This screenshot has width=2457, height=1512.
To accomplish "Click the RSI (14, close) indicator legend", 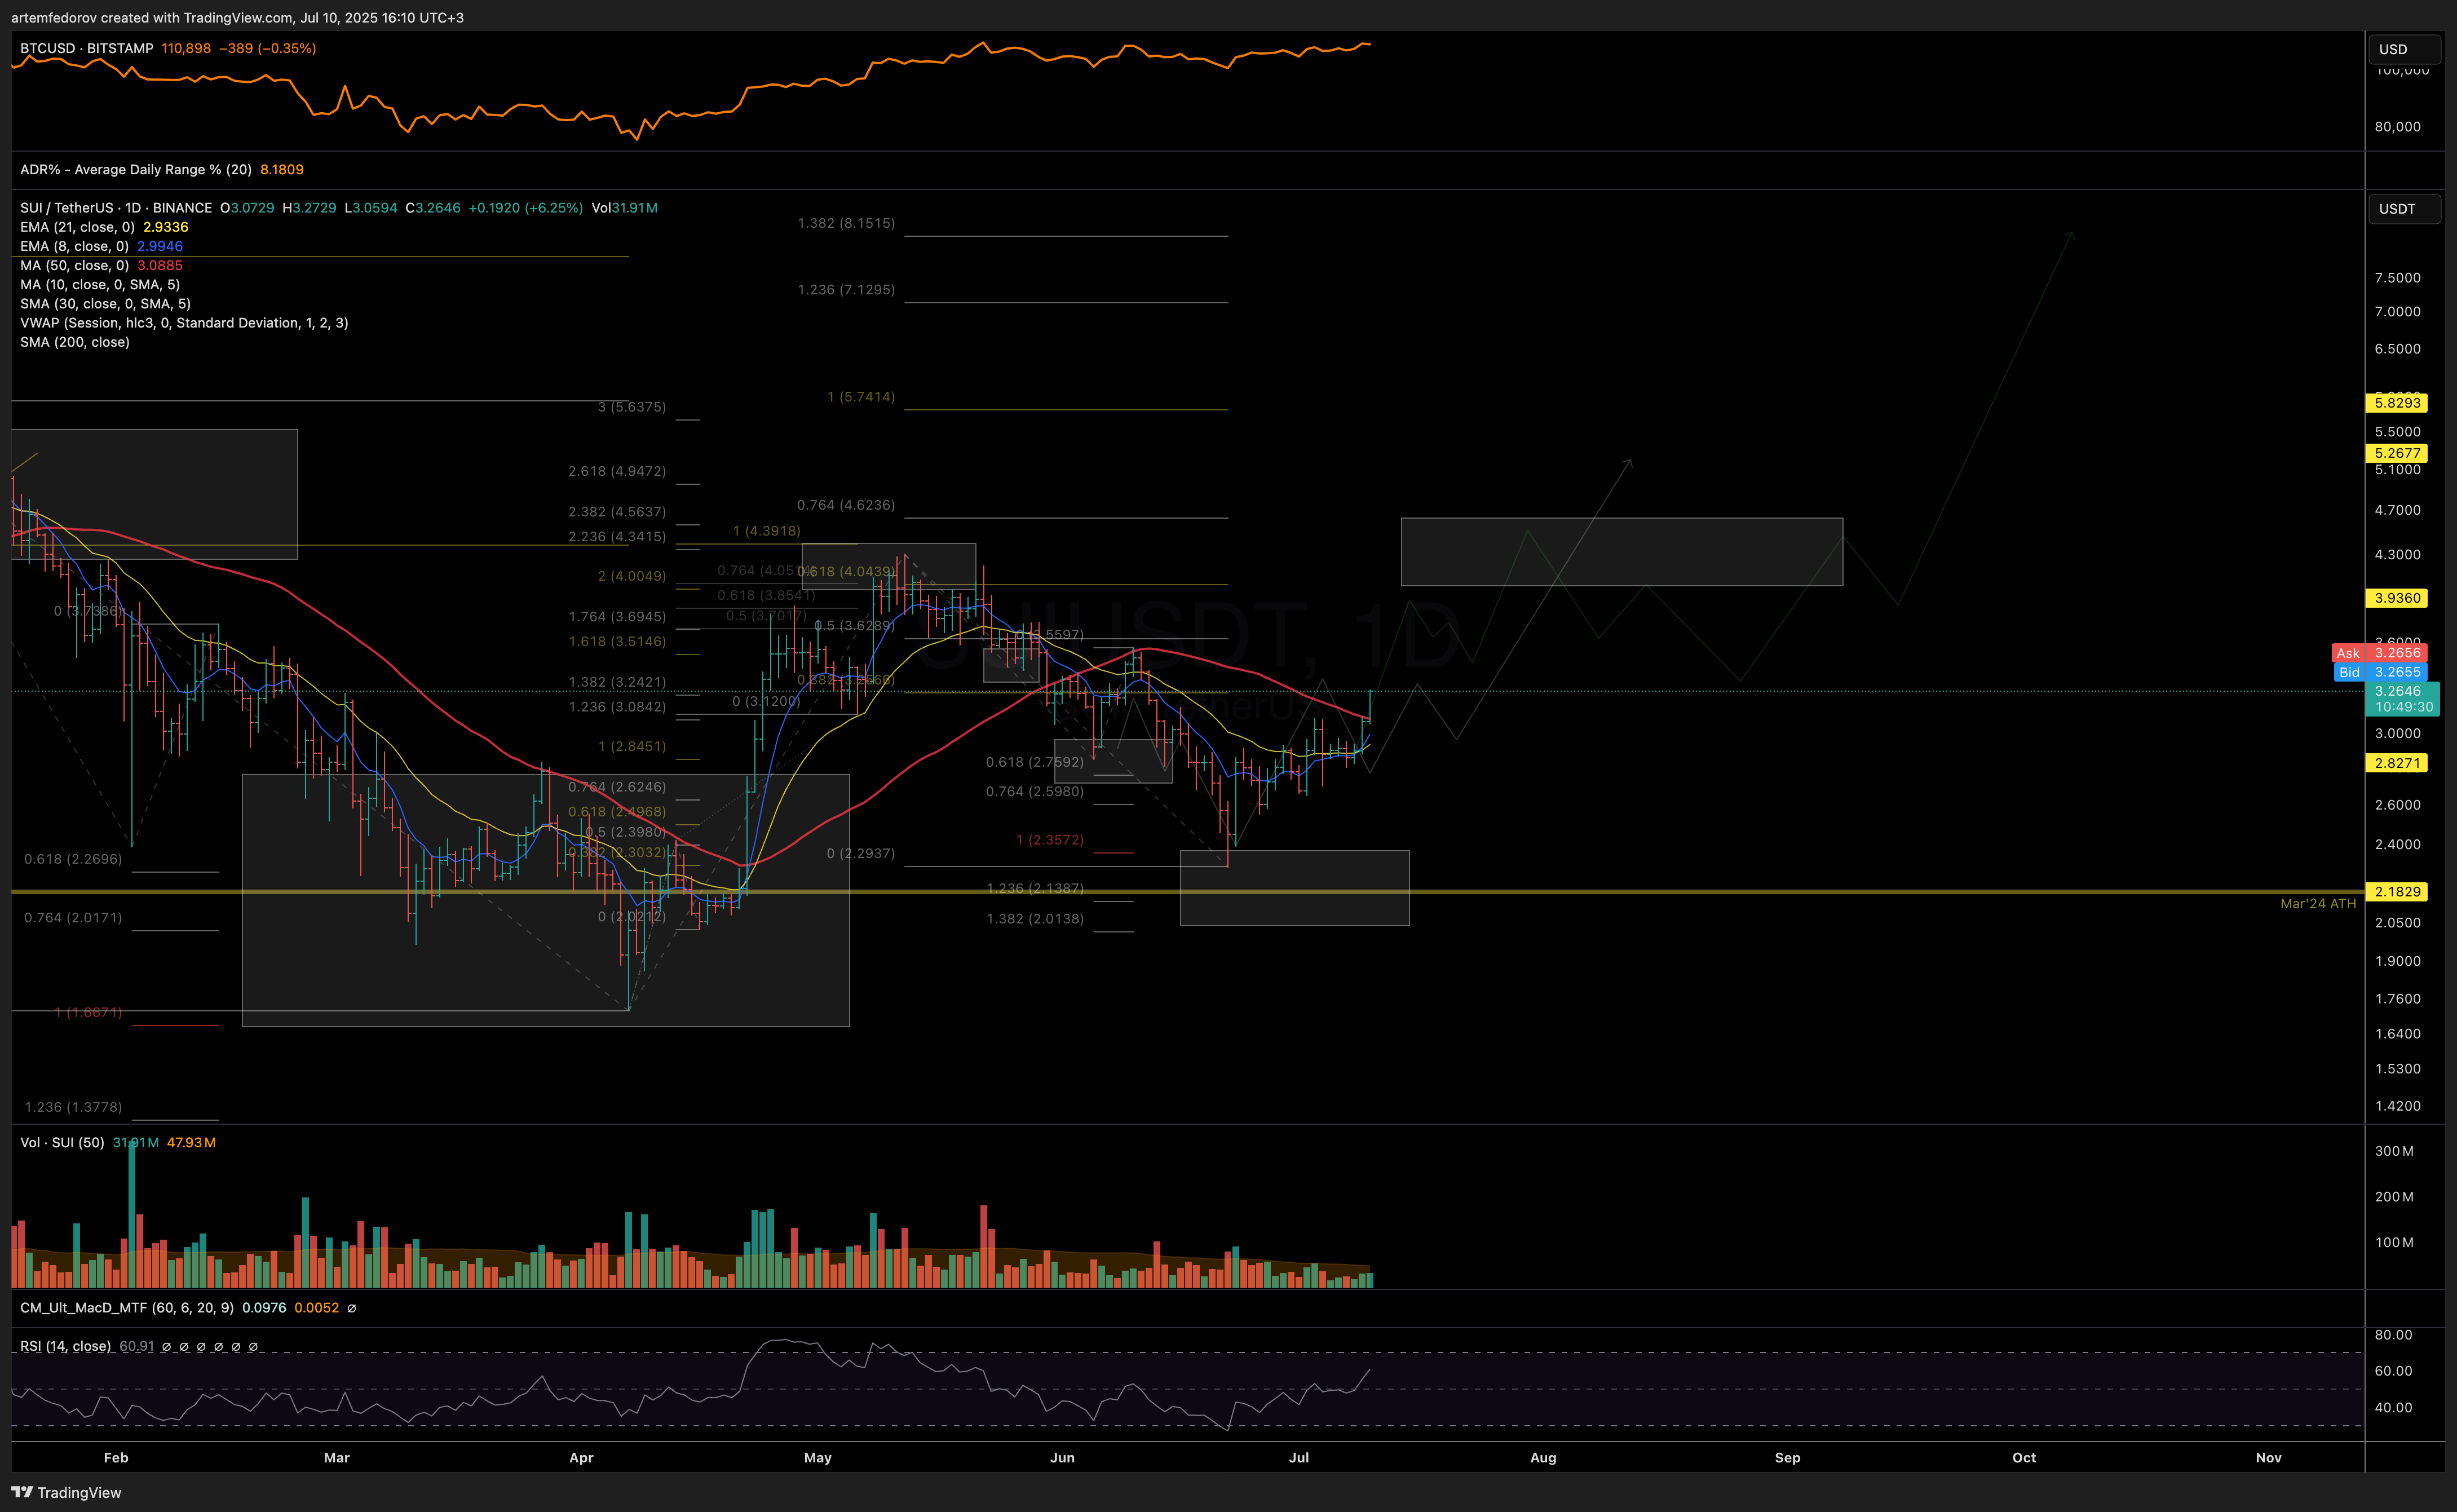I will (x=66, y=1346).
